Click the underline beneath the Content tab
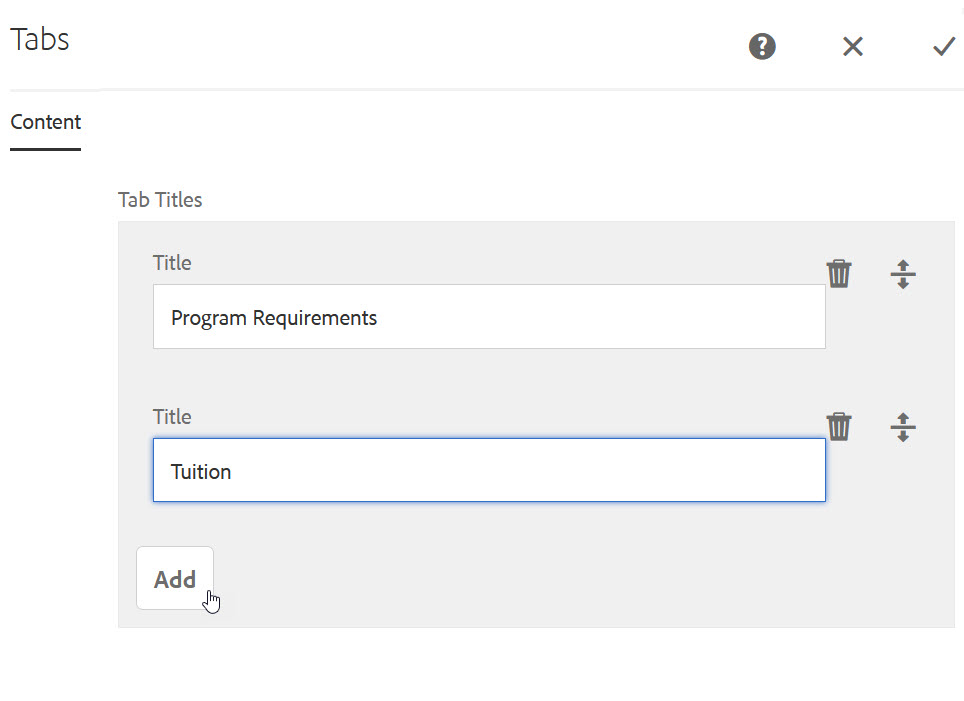 point(45,149)
